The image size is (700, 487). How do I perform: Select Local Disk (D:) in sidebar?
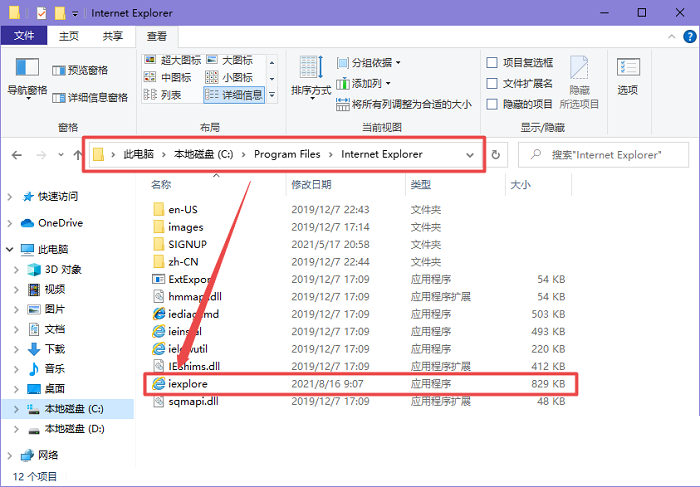coord(73,429)
